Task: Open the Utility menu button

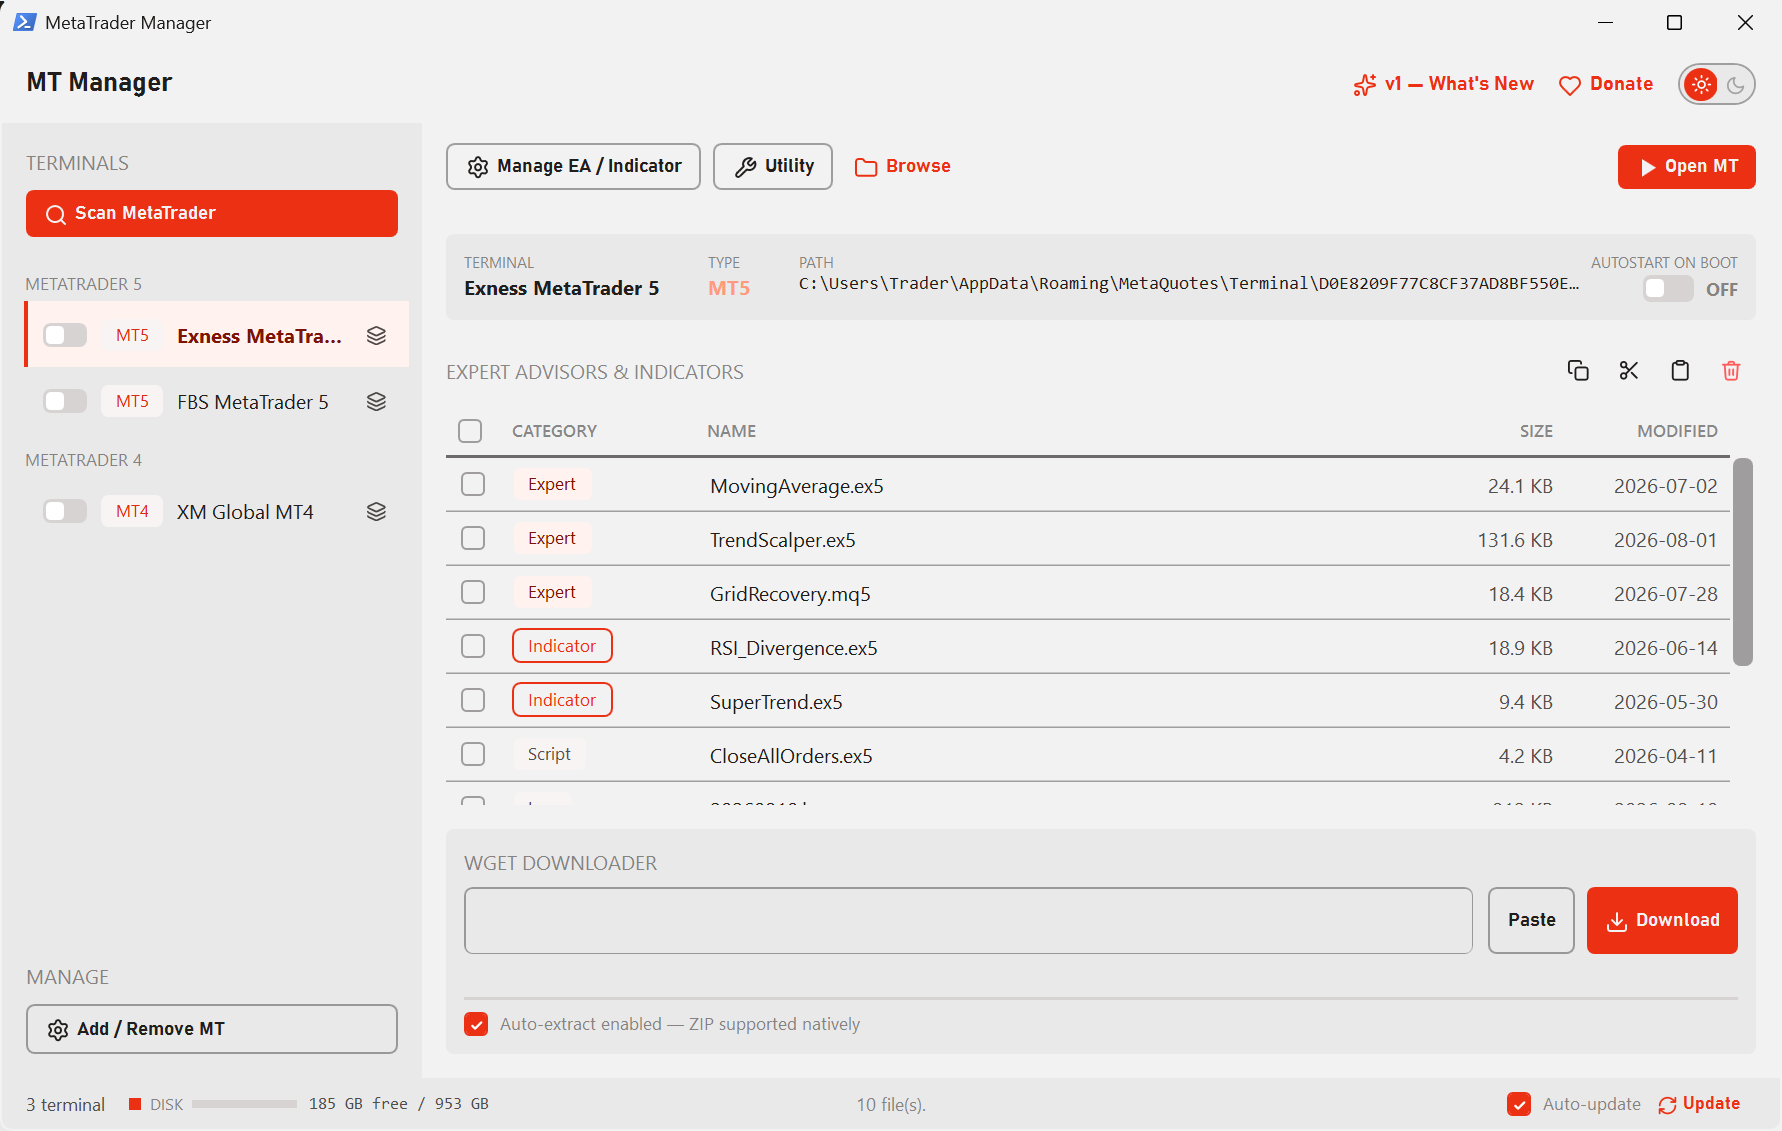Action: coord(773,166)
